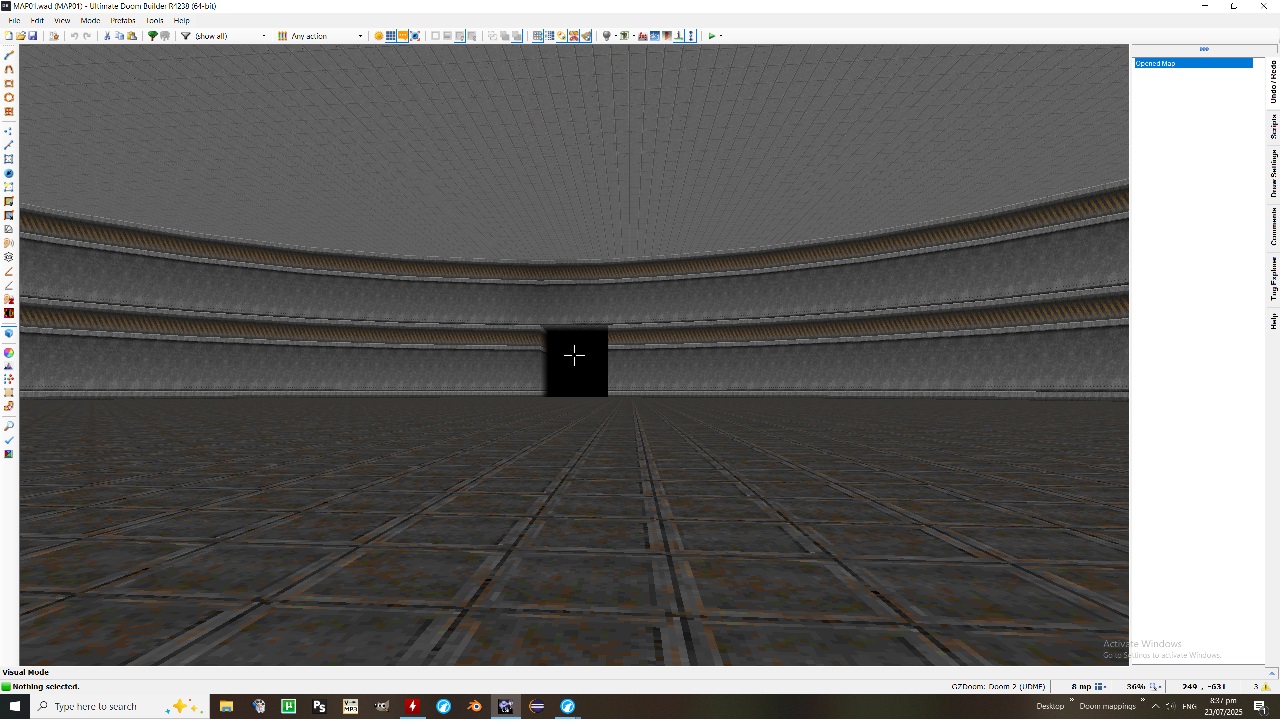Click the warnings triangle in status bar
The width and height of the screenshot is (1280, 721).
(1267, 687)
